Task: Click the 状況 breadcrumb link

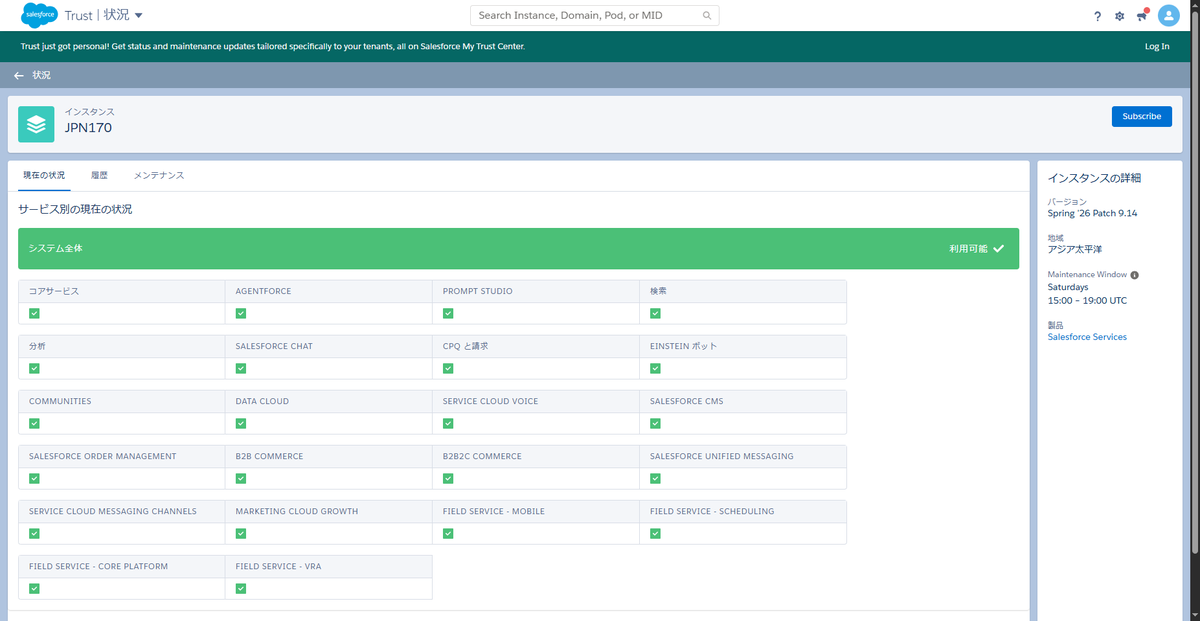Action: pos(41,75)
